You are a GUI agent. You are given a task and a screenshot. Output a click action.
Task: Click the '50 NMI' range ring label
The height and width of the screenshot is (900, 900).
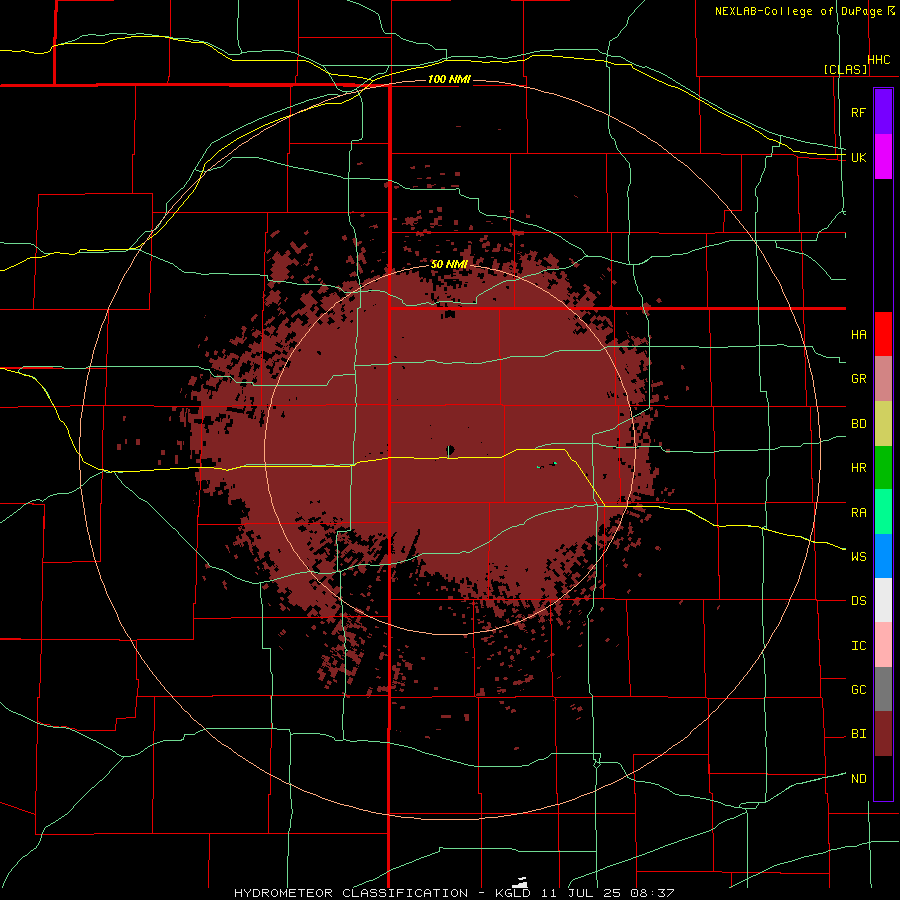click(x=449, y=264)
